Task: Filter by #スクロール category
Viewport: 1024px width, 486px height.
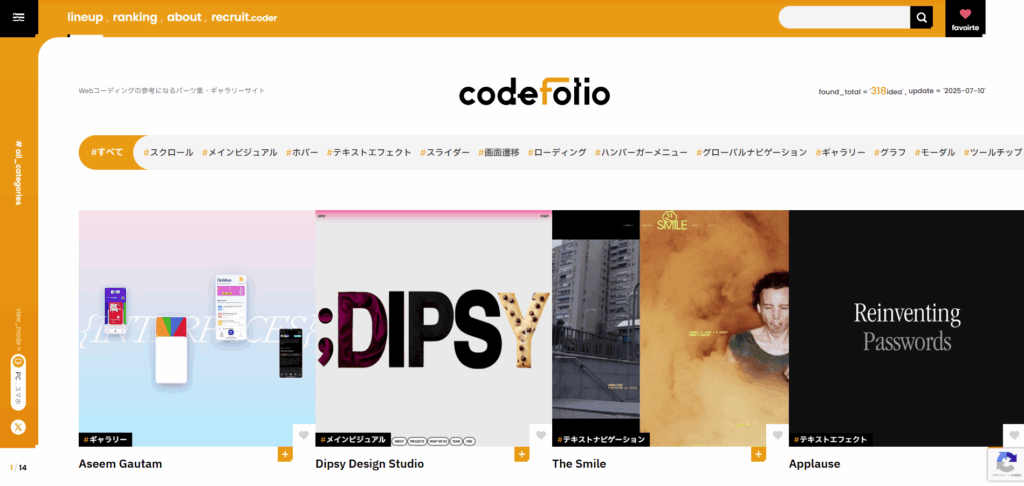Action: (168, 152)
